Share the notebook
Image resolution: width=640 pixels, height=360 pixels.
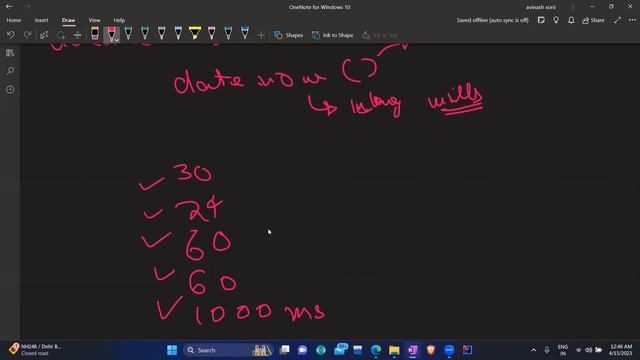(593, 20)
